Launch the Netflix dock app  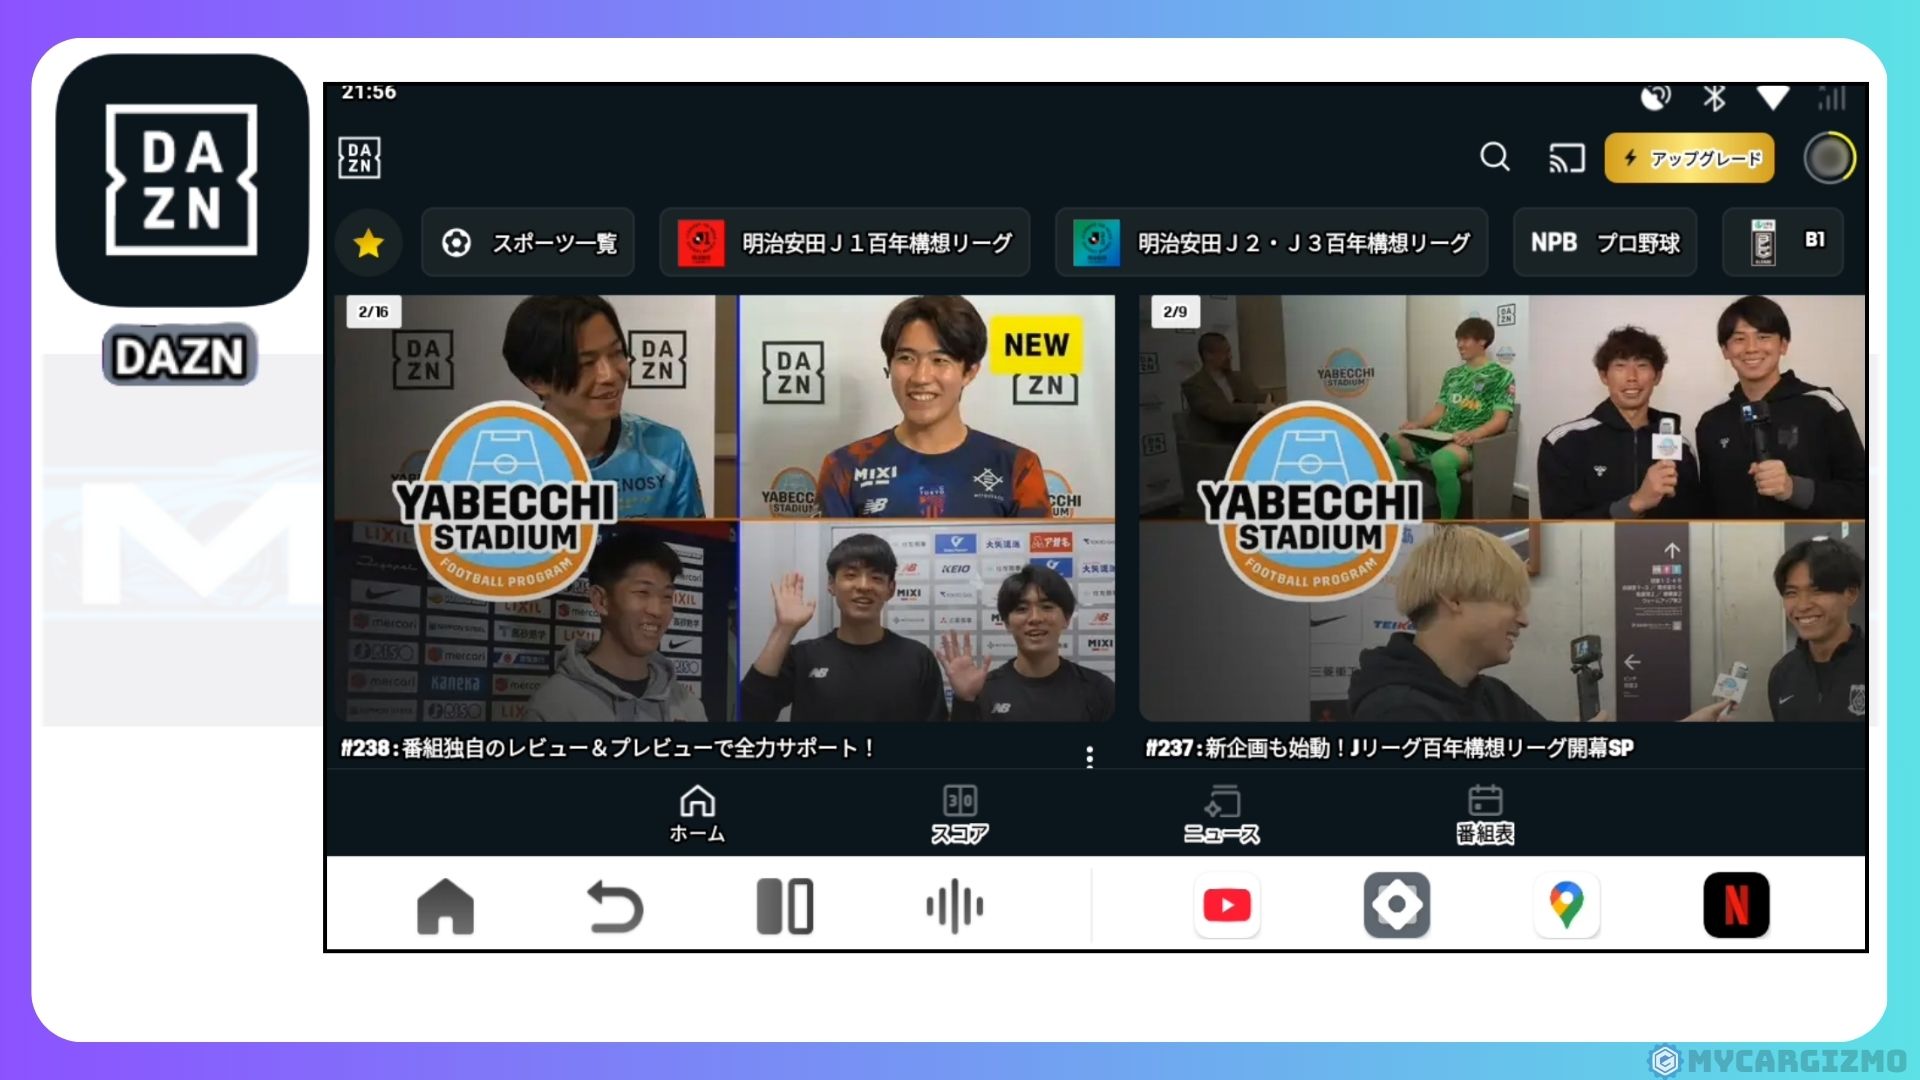coord(1736,906)
